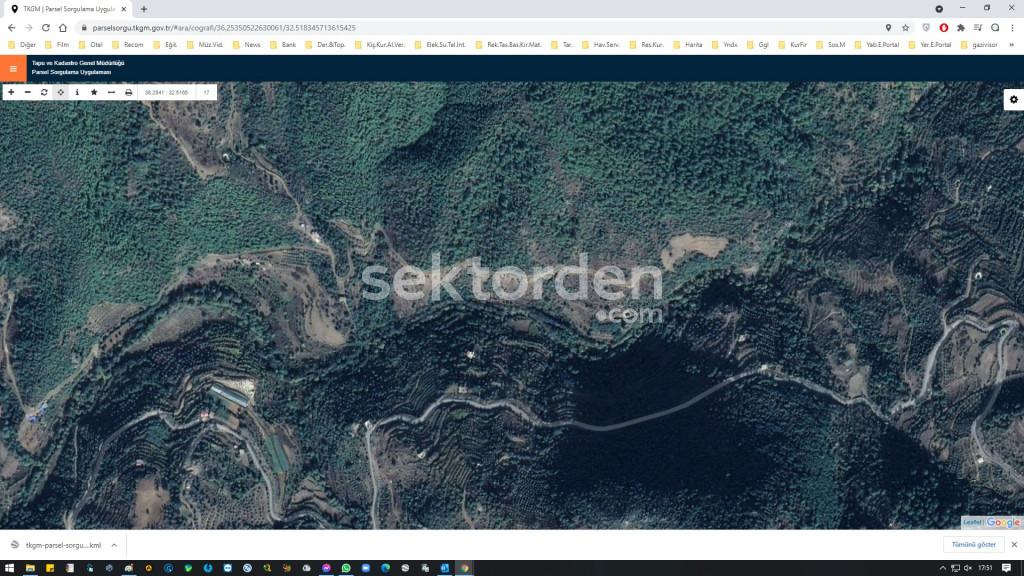Open the Ggl bookmarks folder

point(758,44)
